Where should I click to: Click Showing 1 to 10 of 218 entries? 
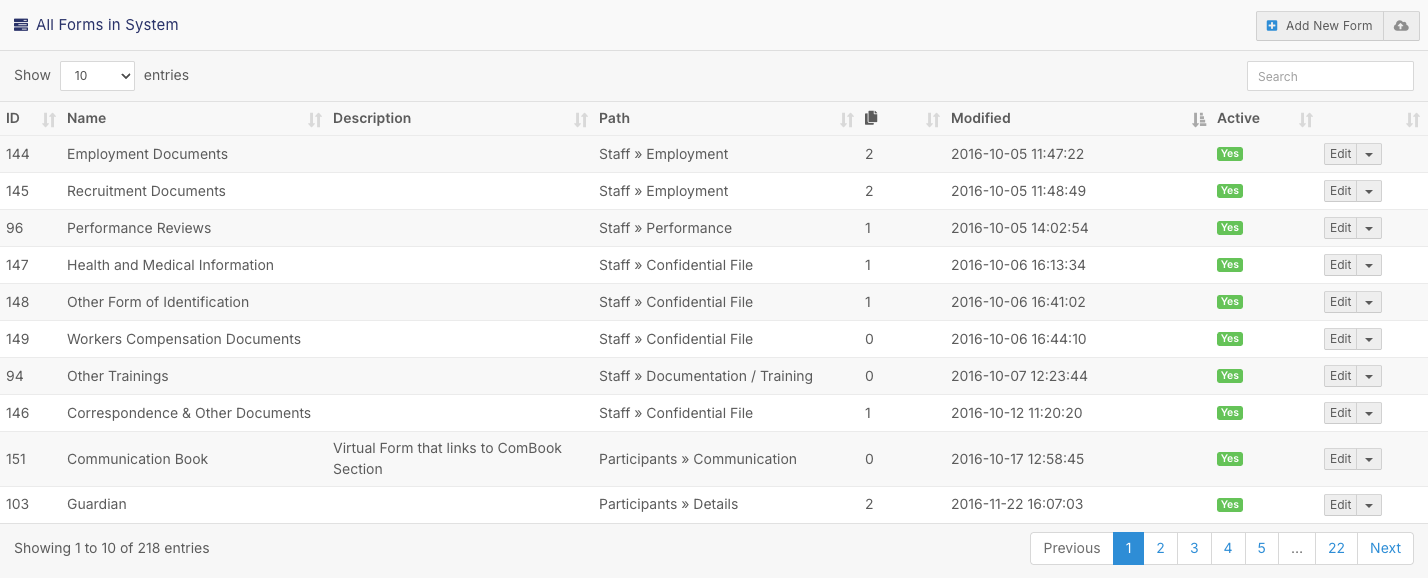coord(112,548)
